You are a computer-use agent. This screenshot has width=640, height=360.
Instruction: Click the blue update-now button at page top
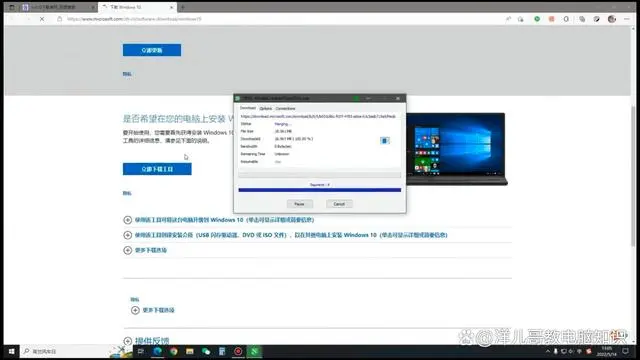pos(152,50)
